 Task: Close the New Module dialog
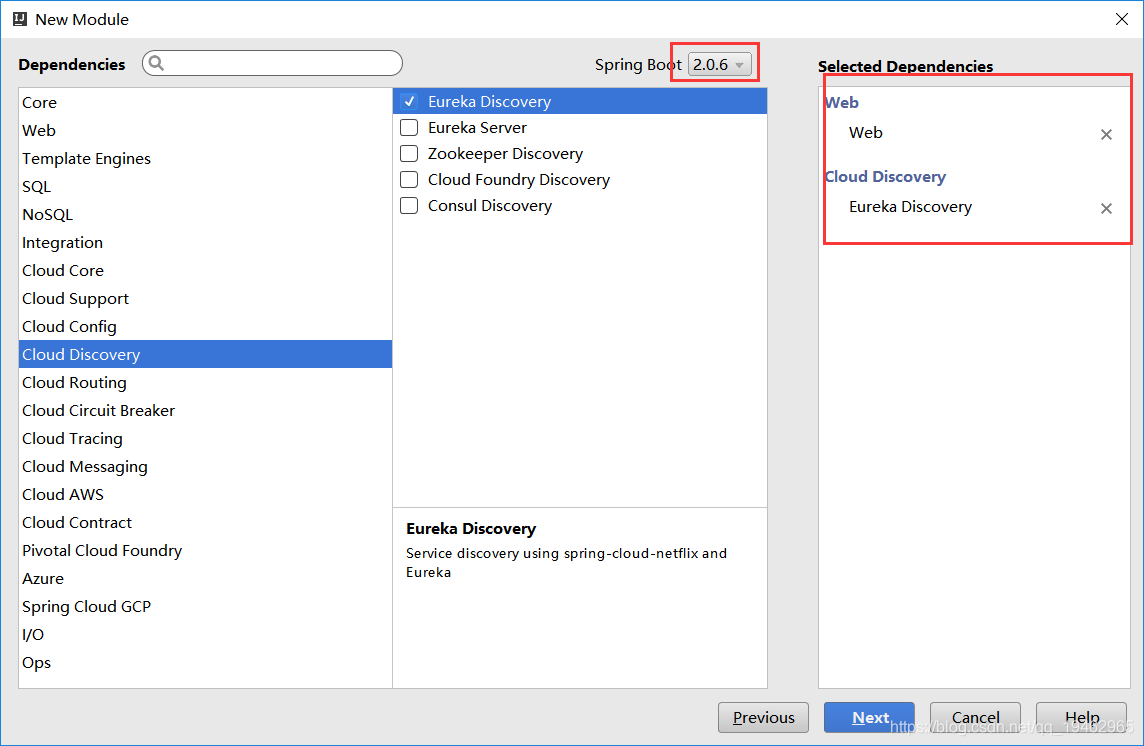pos(1121,19)
